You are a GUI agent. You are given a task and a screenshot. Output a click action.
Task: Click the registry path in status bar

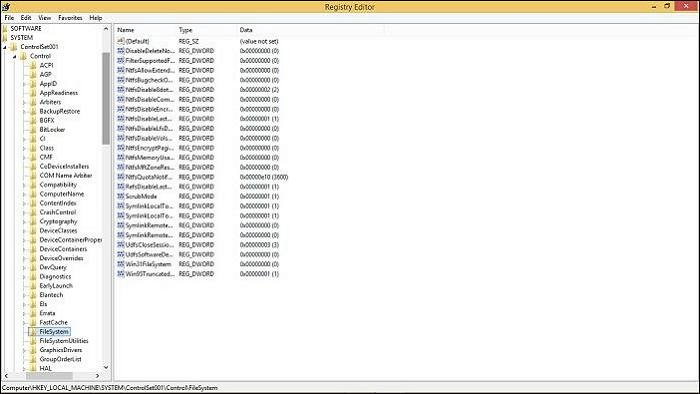click(110, 388)
